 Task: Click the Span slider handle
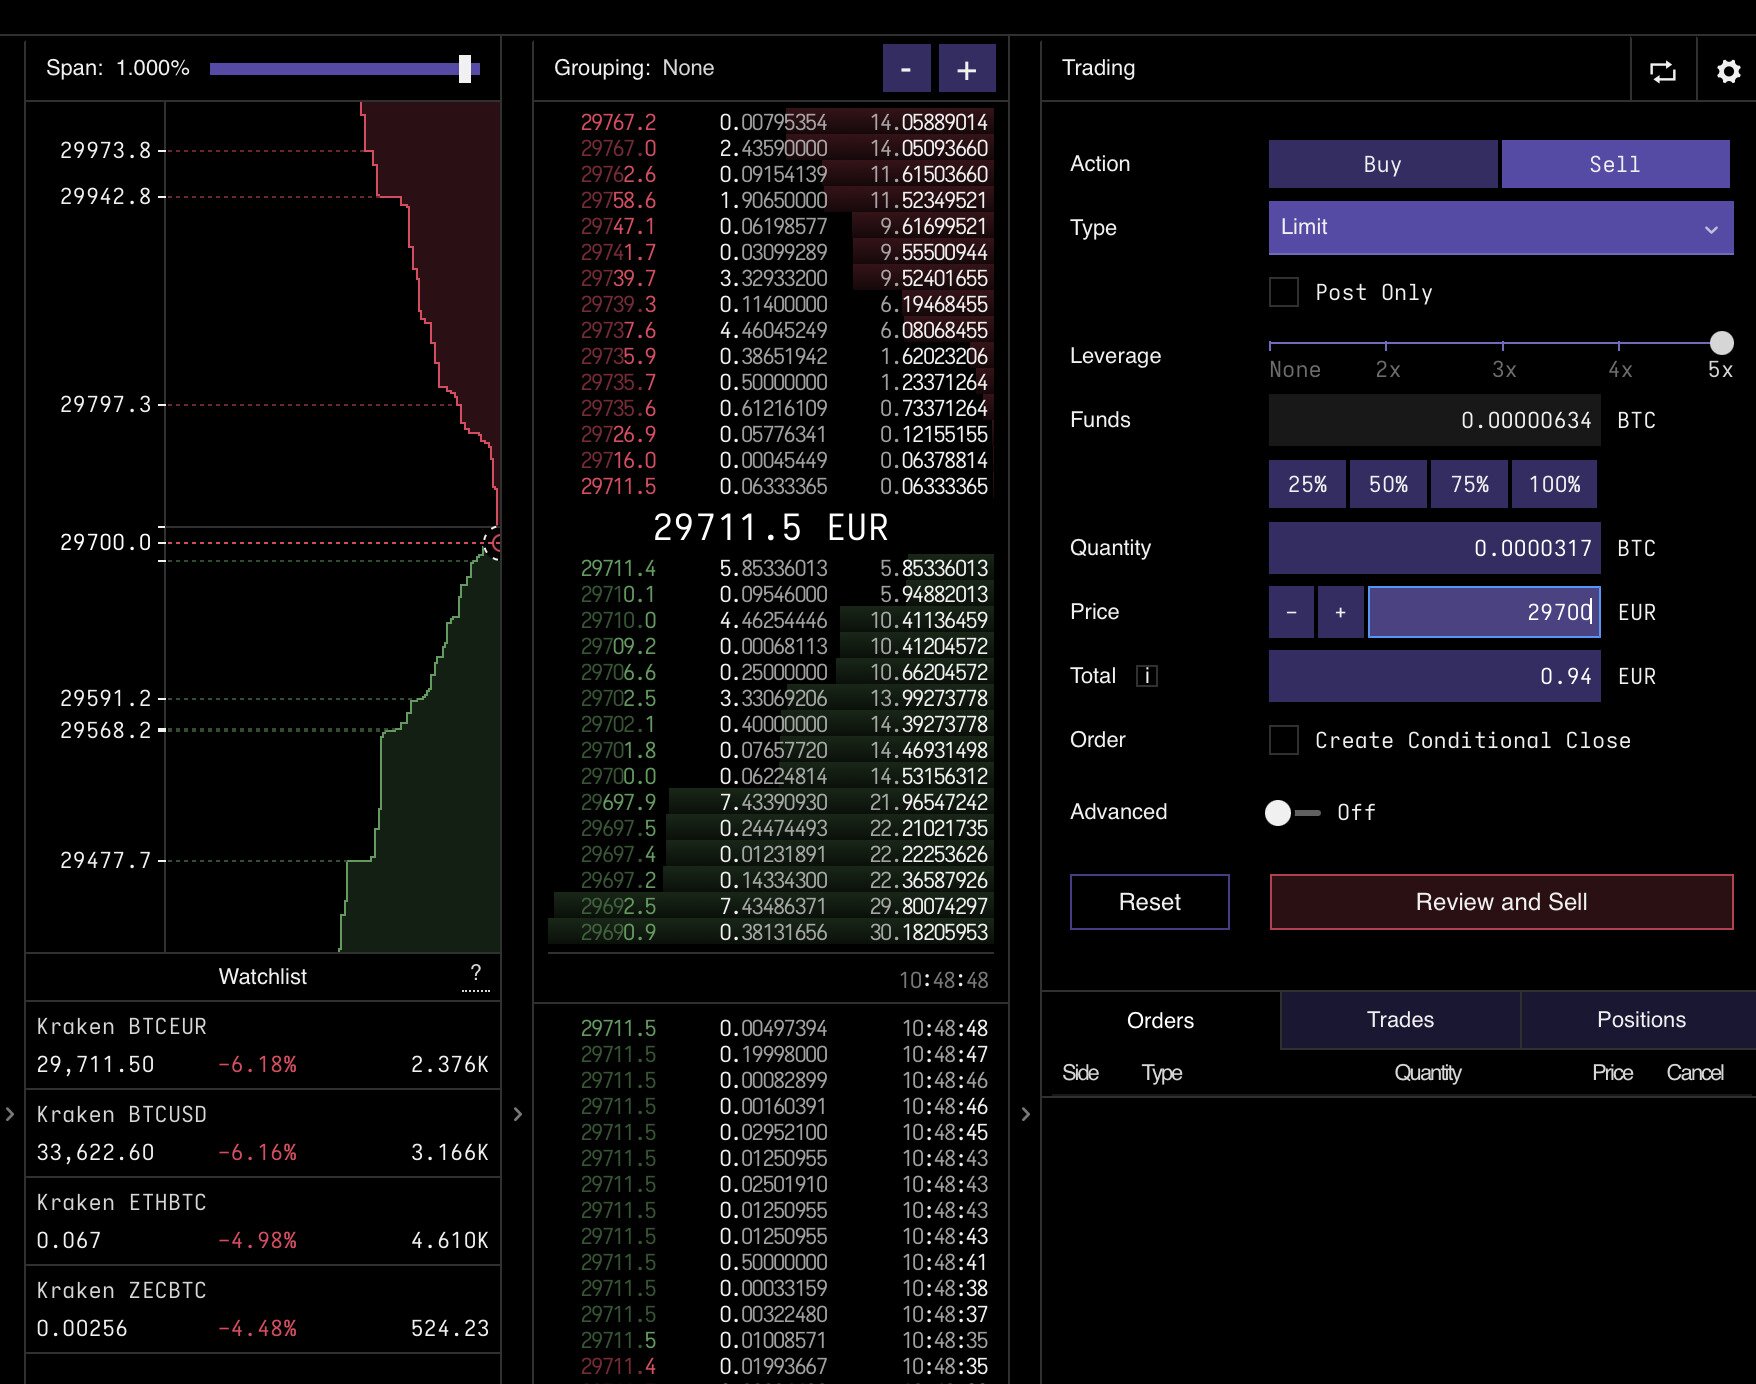click(465, 69)
